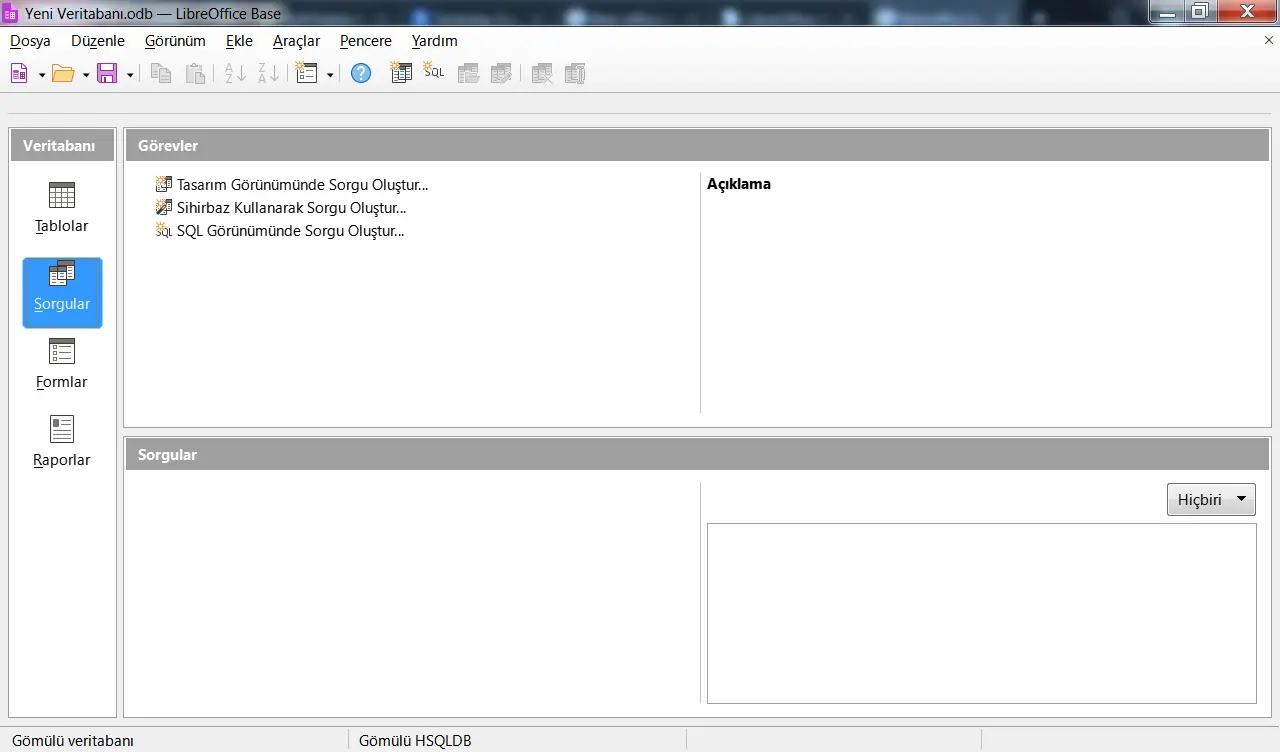
Task: Click the empty preview box below Hiçbiri
Action: coord(982,613)
